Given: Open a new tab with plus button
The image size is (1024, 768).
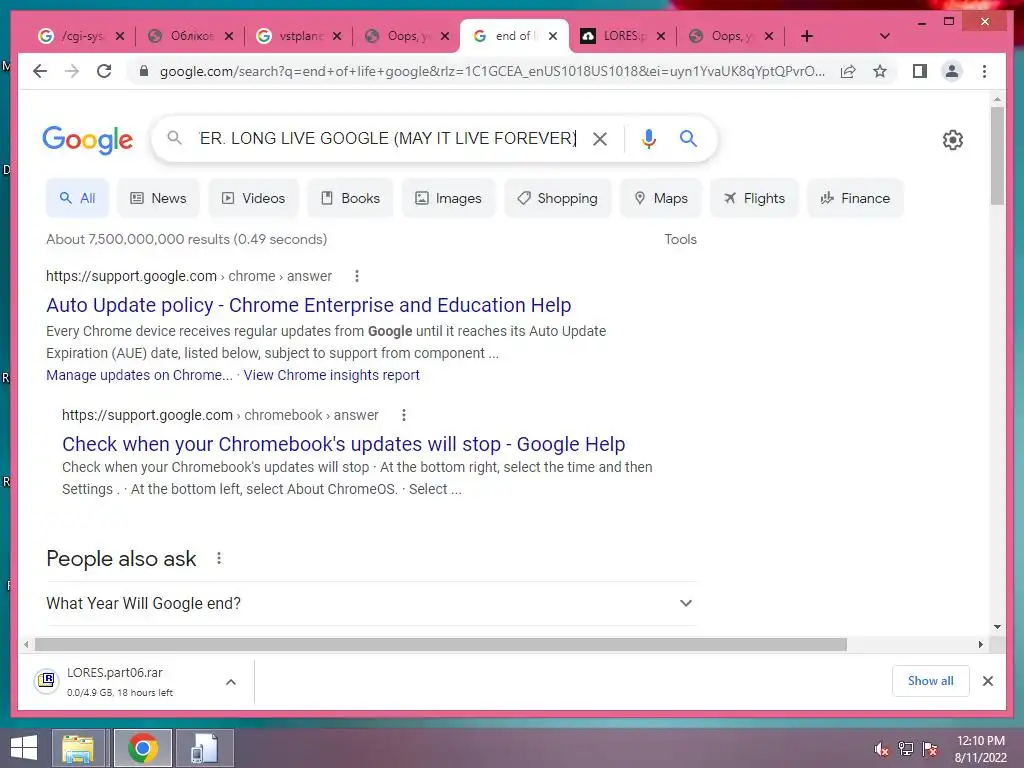Looking at the screenshot, I should (807, 36).
